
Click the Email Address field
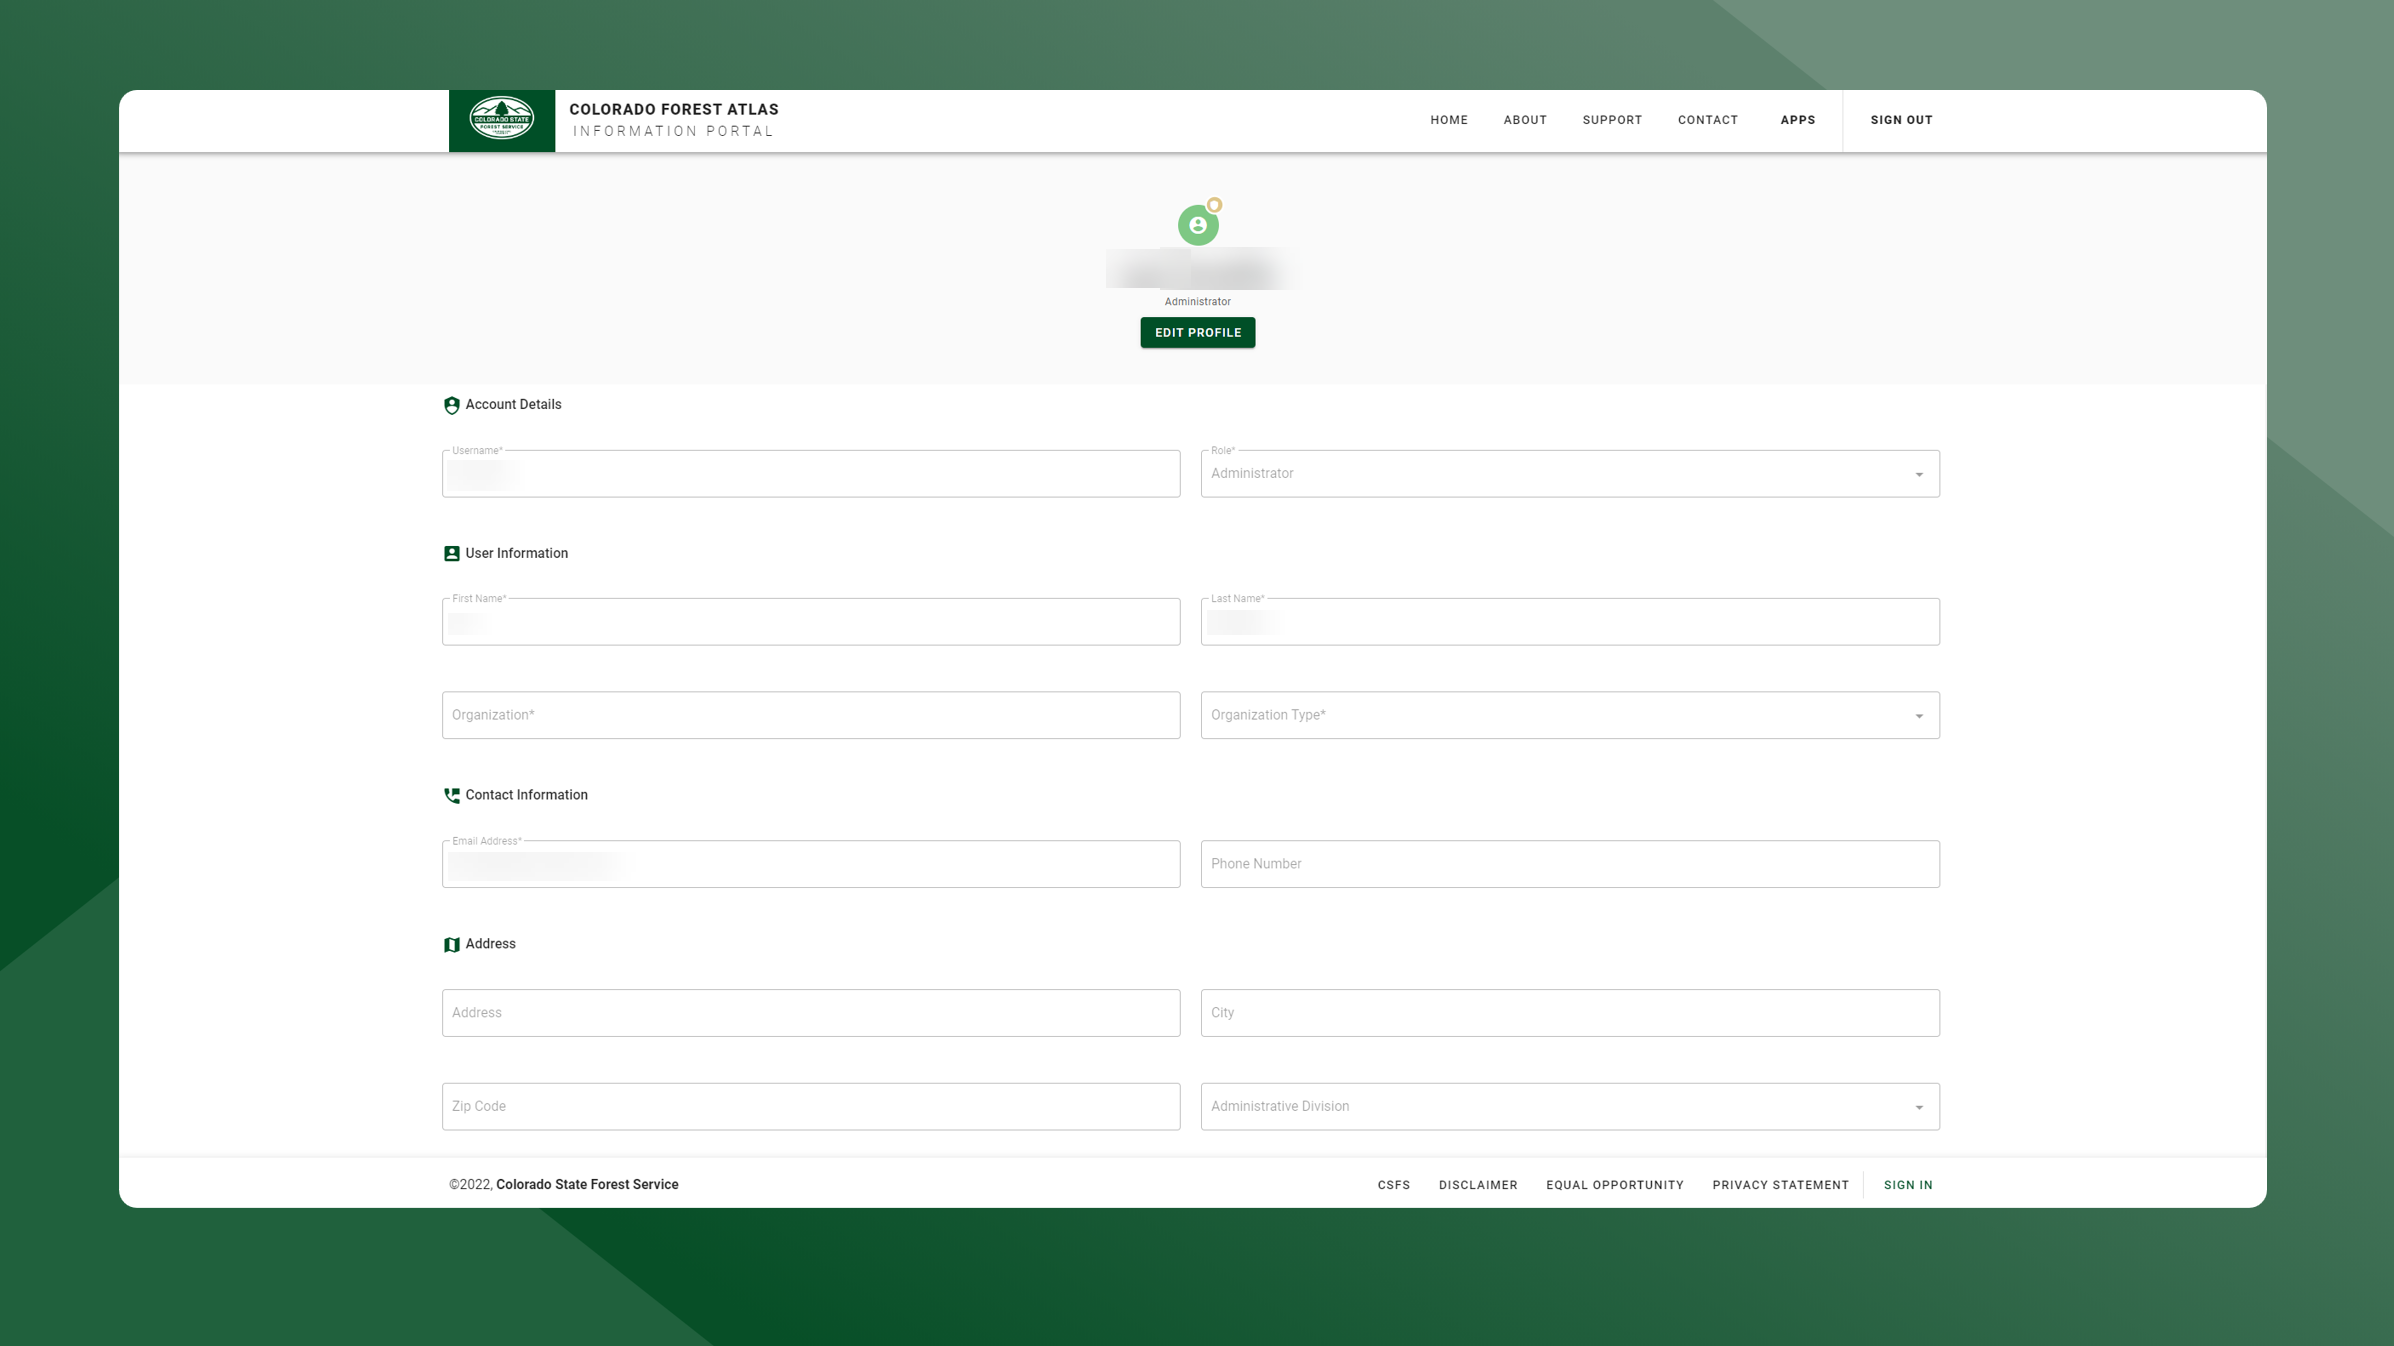(x=811, y=864)
